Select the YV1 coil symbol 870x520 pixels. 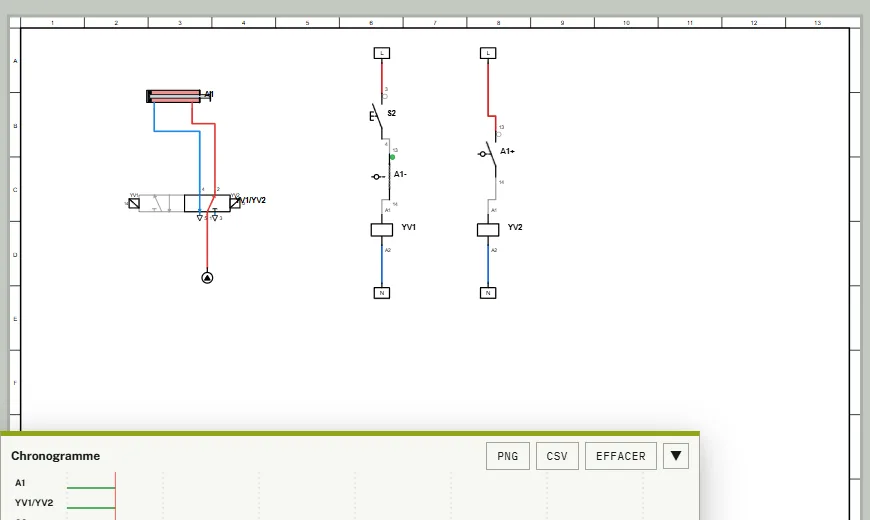tap(382, 230)
